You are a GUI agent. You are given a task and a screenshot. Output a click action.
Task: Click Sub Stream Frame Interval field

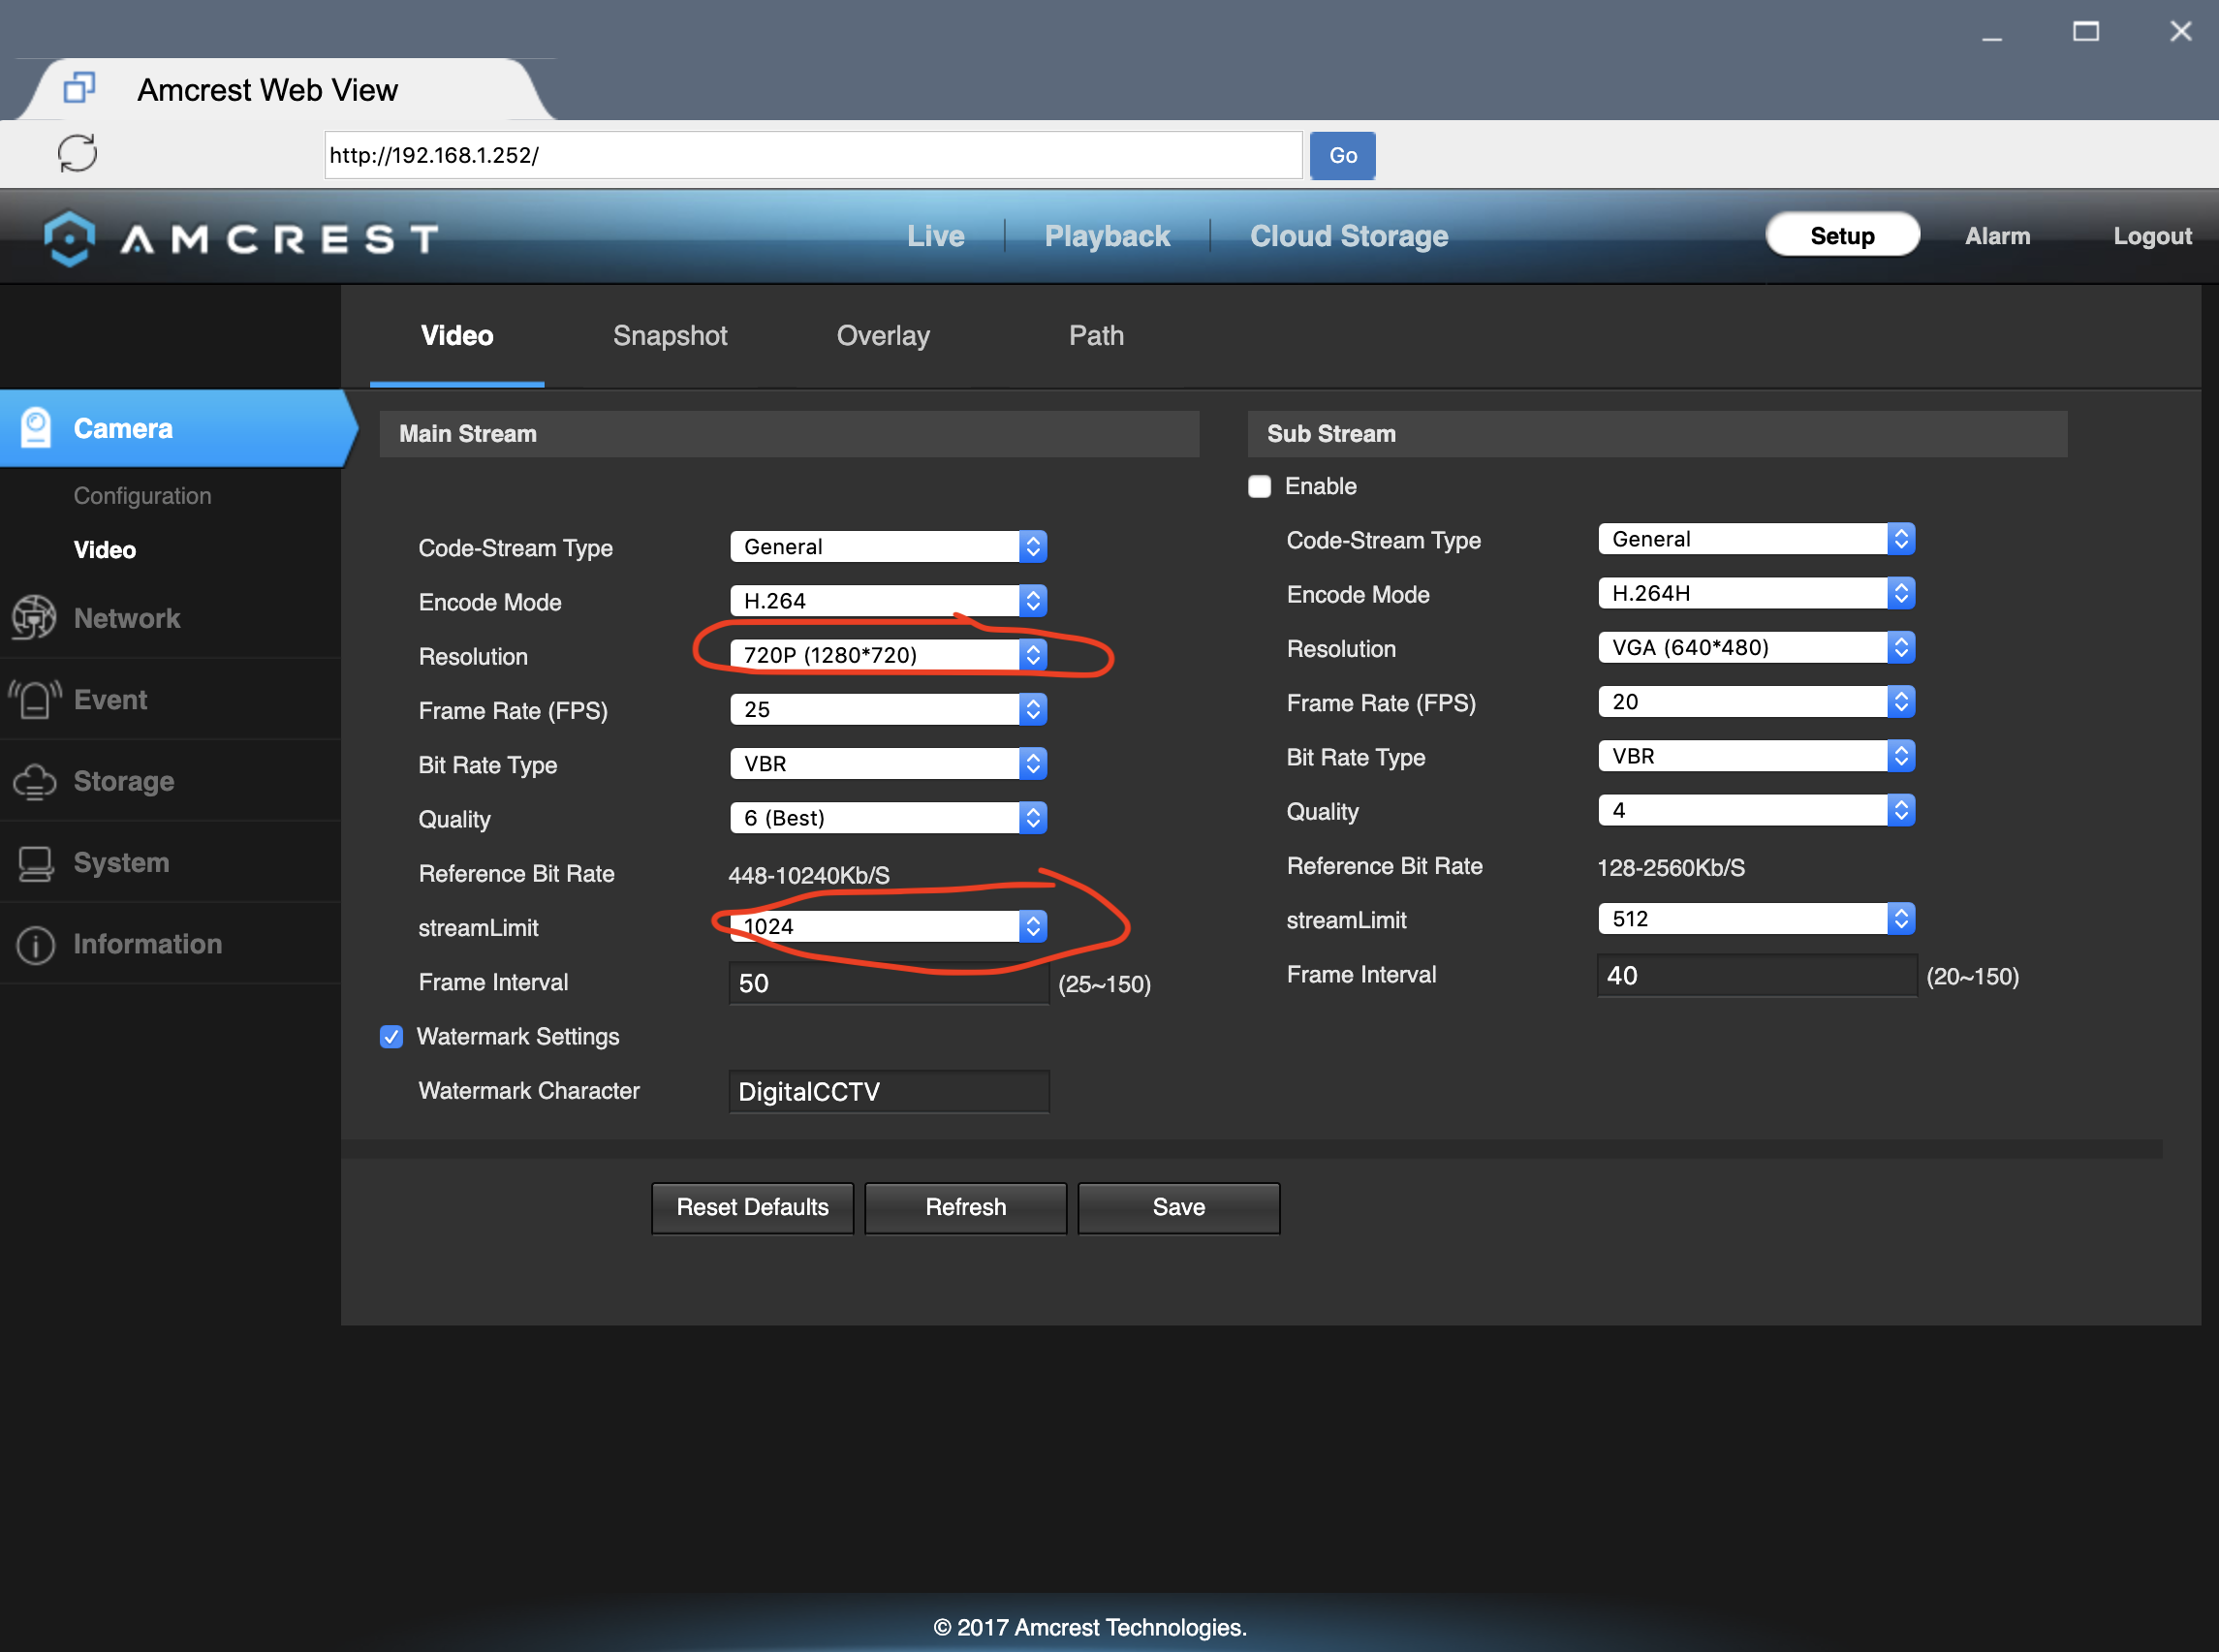pyautogui.click(x=1756, y=975)
